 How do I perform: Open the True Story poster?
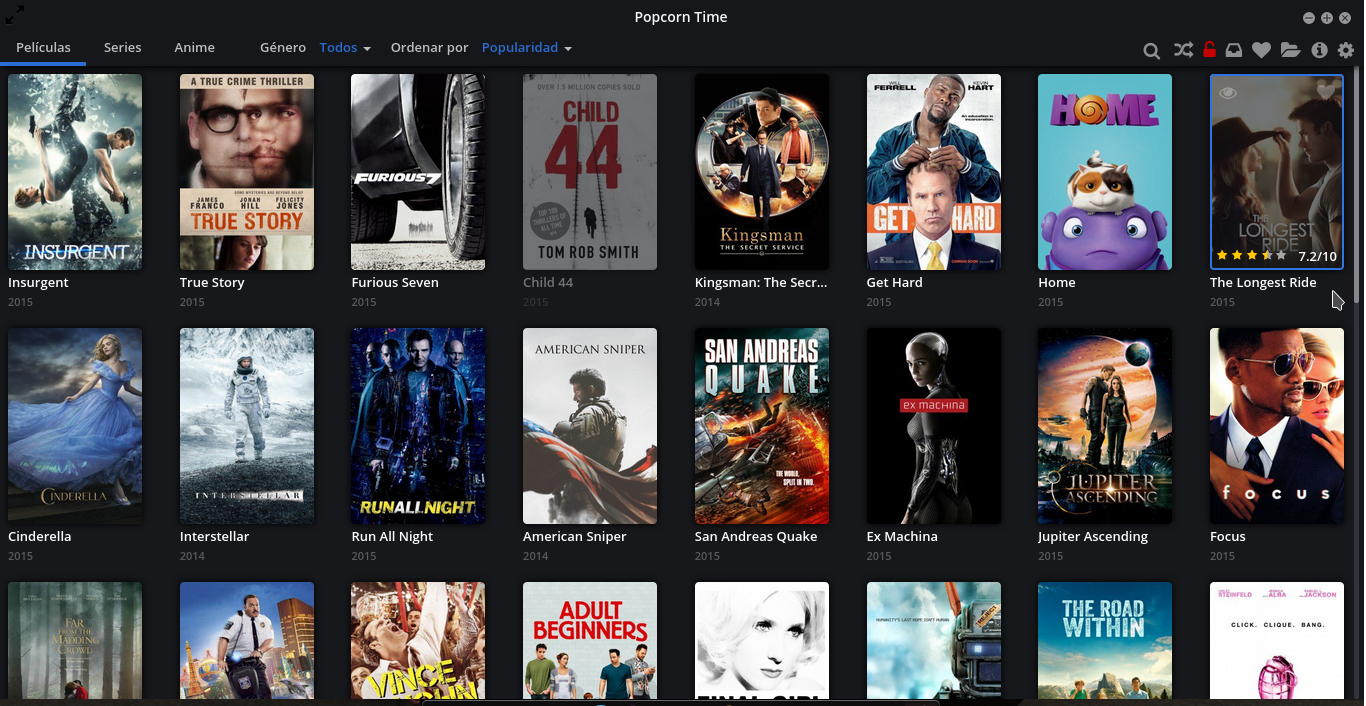pyautogui.click(x=247, y=172)
